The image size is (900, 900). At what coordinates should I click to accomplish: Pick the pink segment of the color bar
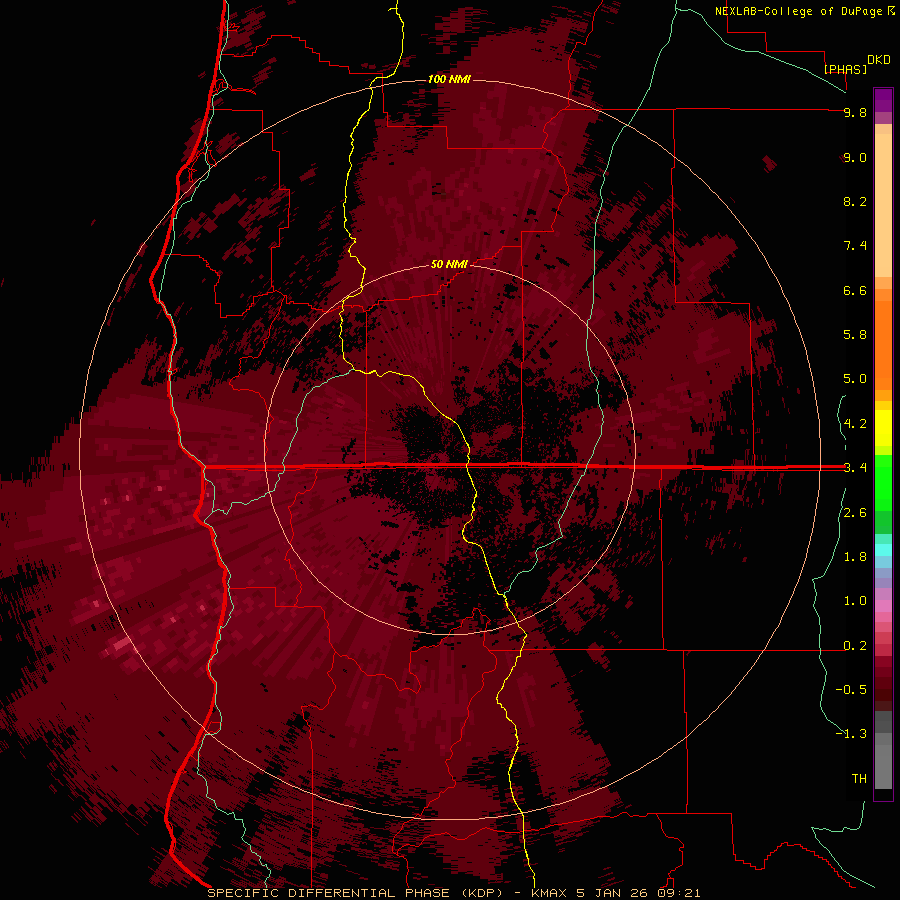point(883,606)
